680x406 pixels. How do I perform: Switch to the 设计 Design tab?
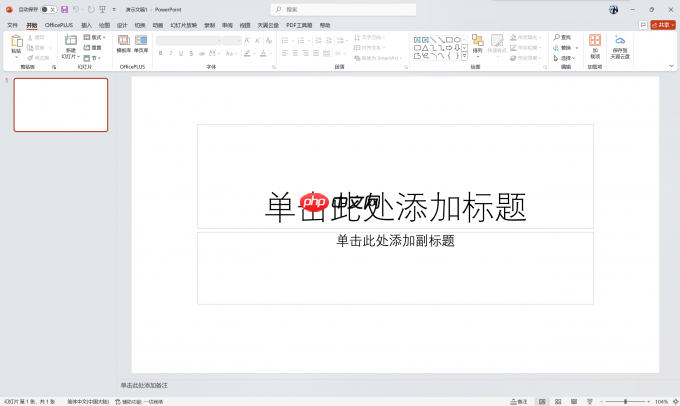point(122,25)
